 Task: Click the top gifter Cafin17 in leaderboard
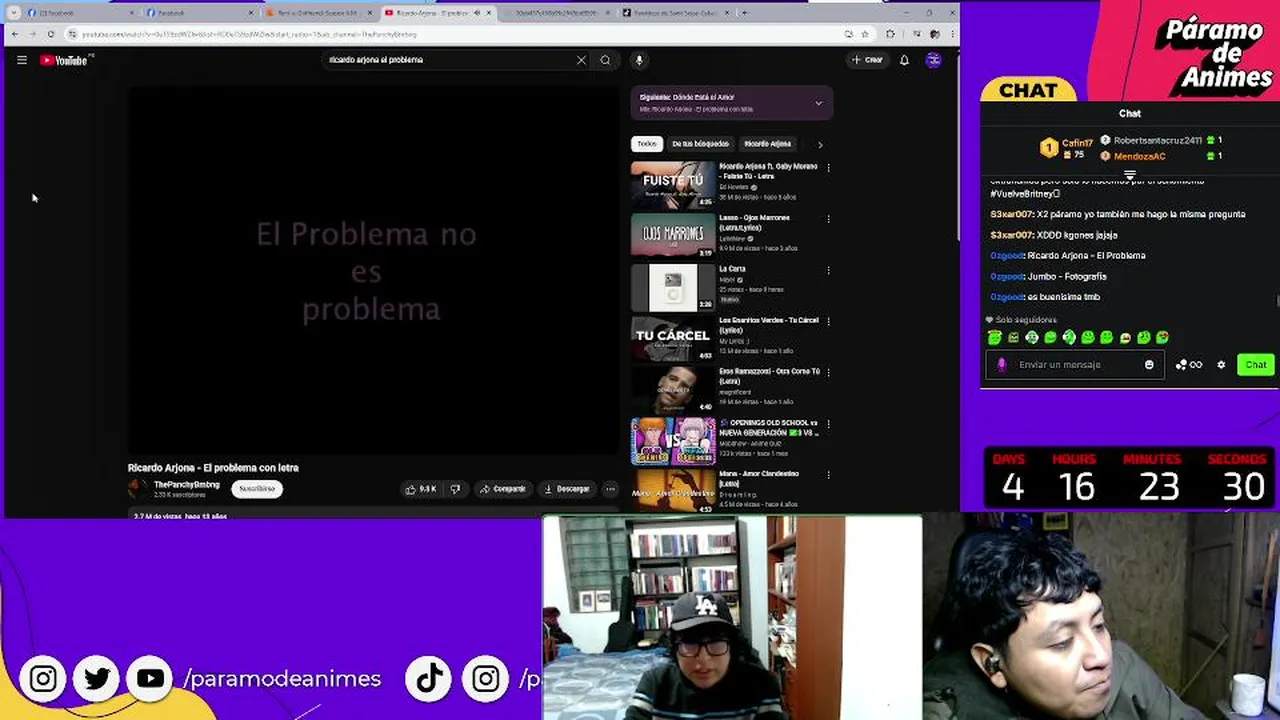pyautogui.click(x=1077, y=144)
